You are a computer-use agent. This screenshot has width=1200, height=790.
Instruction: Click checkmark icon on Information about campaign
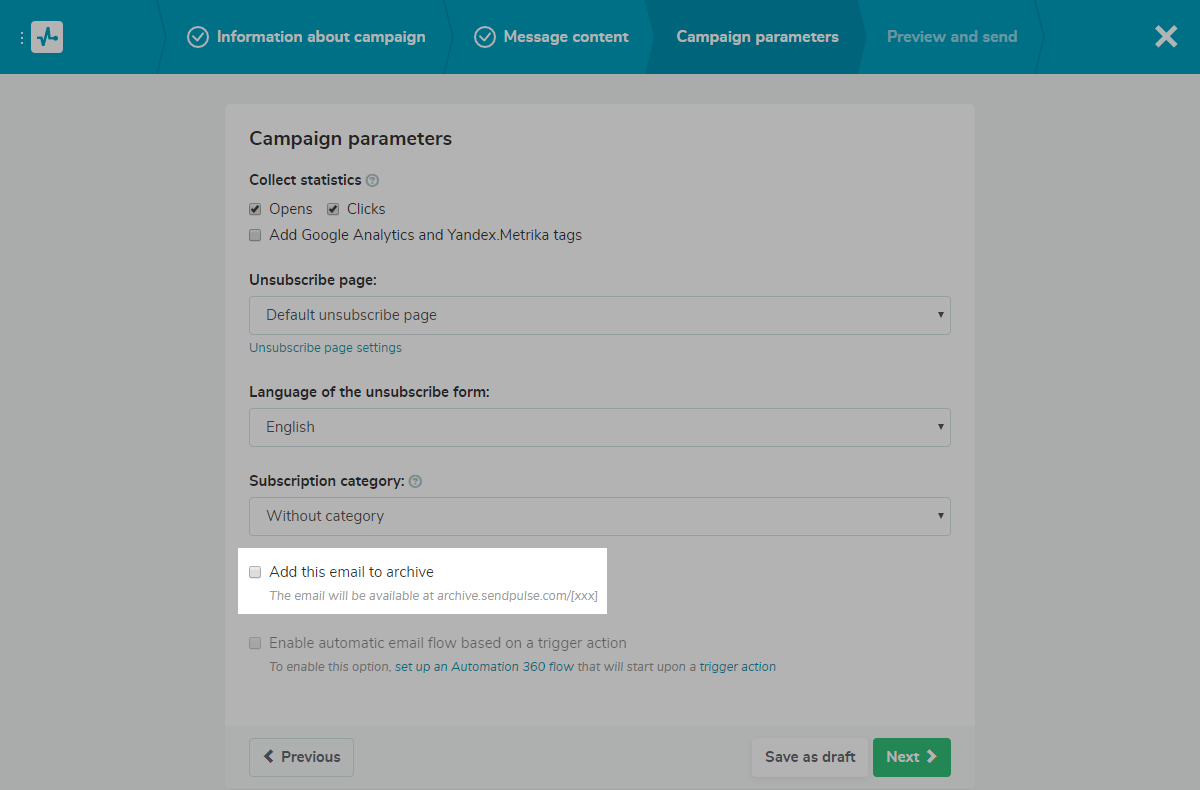tap(198, 37)
